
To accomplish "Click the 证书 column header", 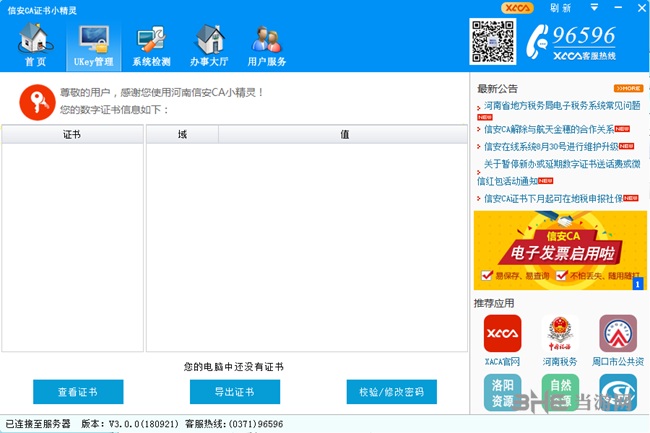I will (x=72, y=134).
